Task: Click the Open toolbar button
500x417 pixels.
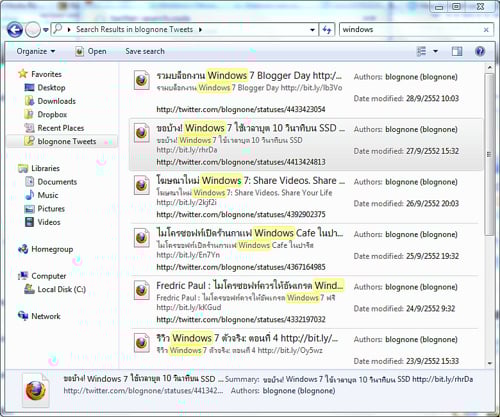Action: 91,51
